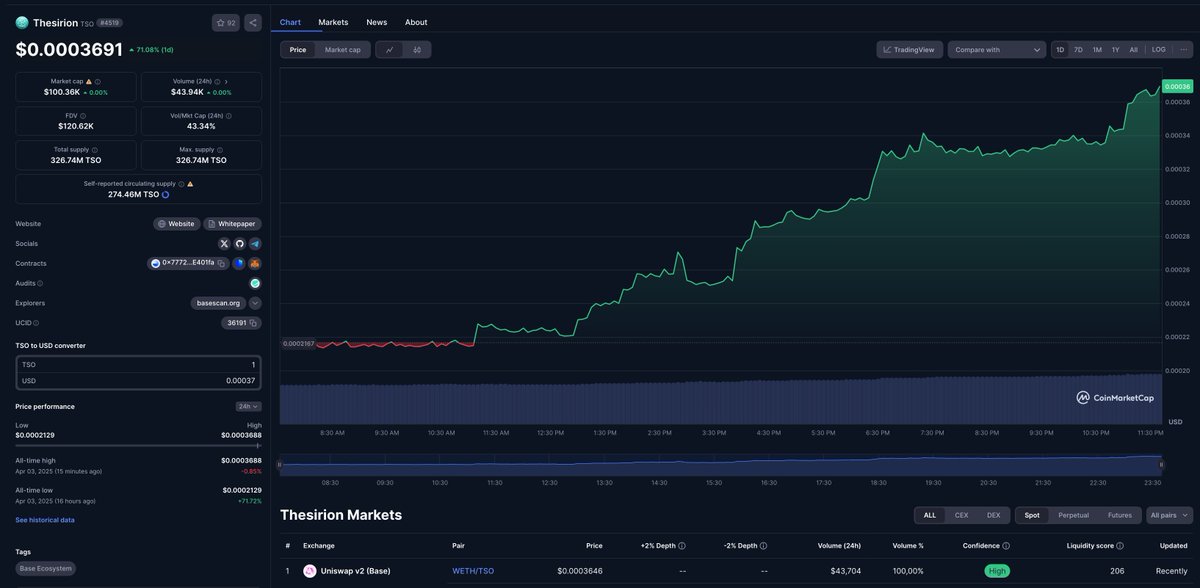This screenshot has height=588, width=1200.
Task: Switch to the About tab
Action: point(416,22)
